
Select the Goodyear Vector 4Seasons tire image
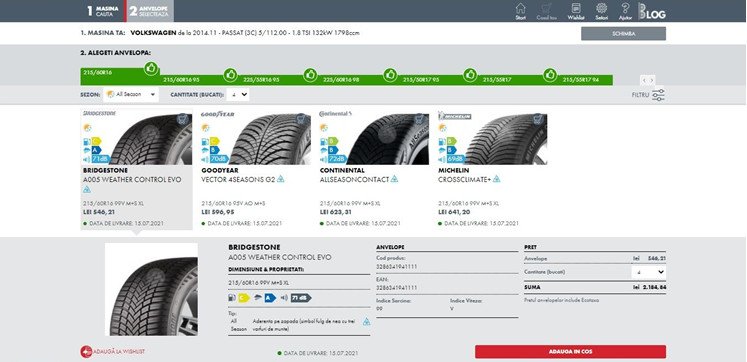click(x=270, y=139)
